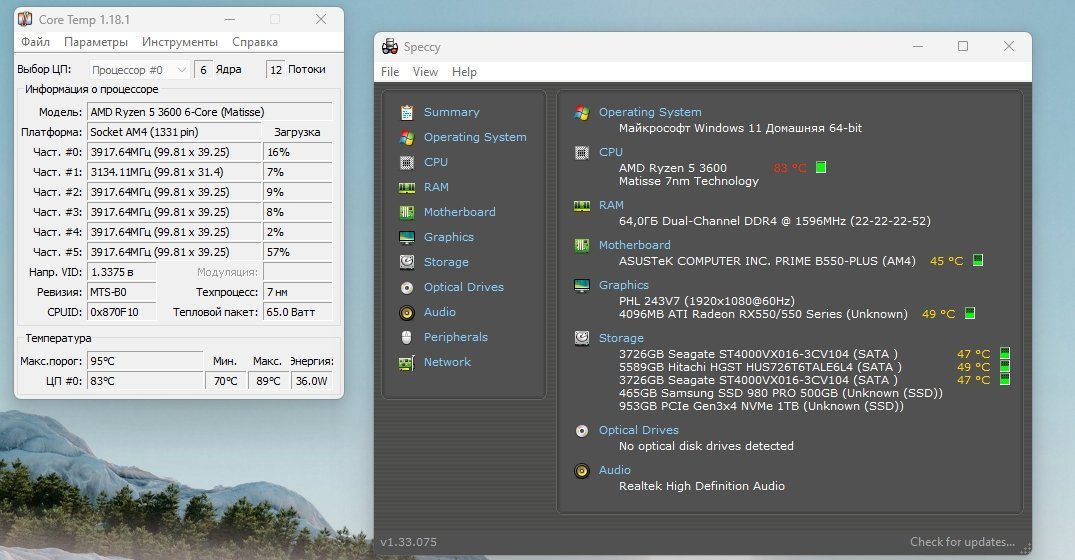Open the Параметры menu in Core Temp
The width and height of the screenshot is (1075, 560).
point(96,42)
